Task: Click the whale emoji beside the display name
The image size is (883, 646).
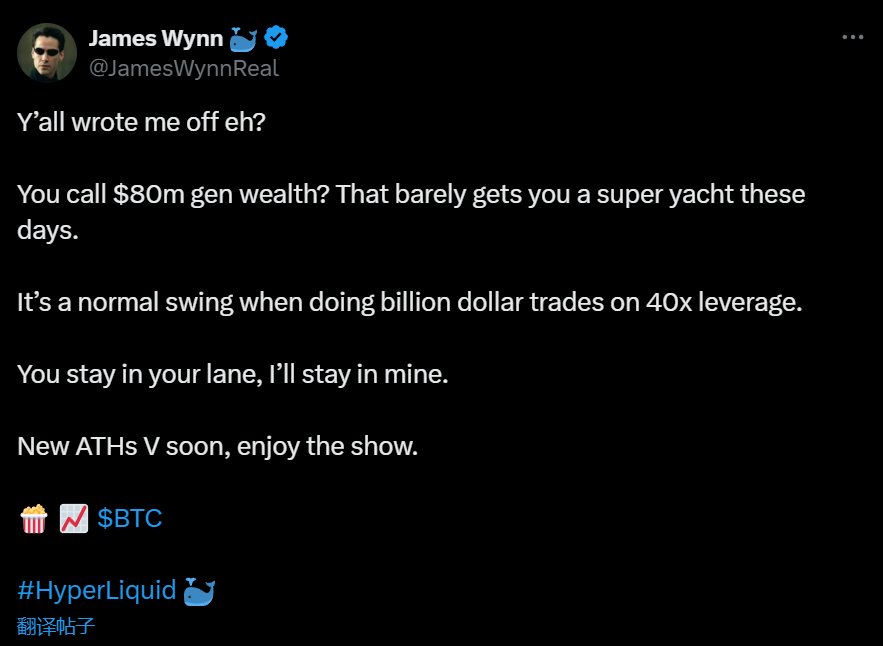Action: (240, 36)
